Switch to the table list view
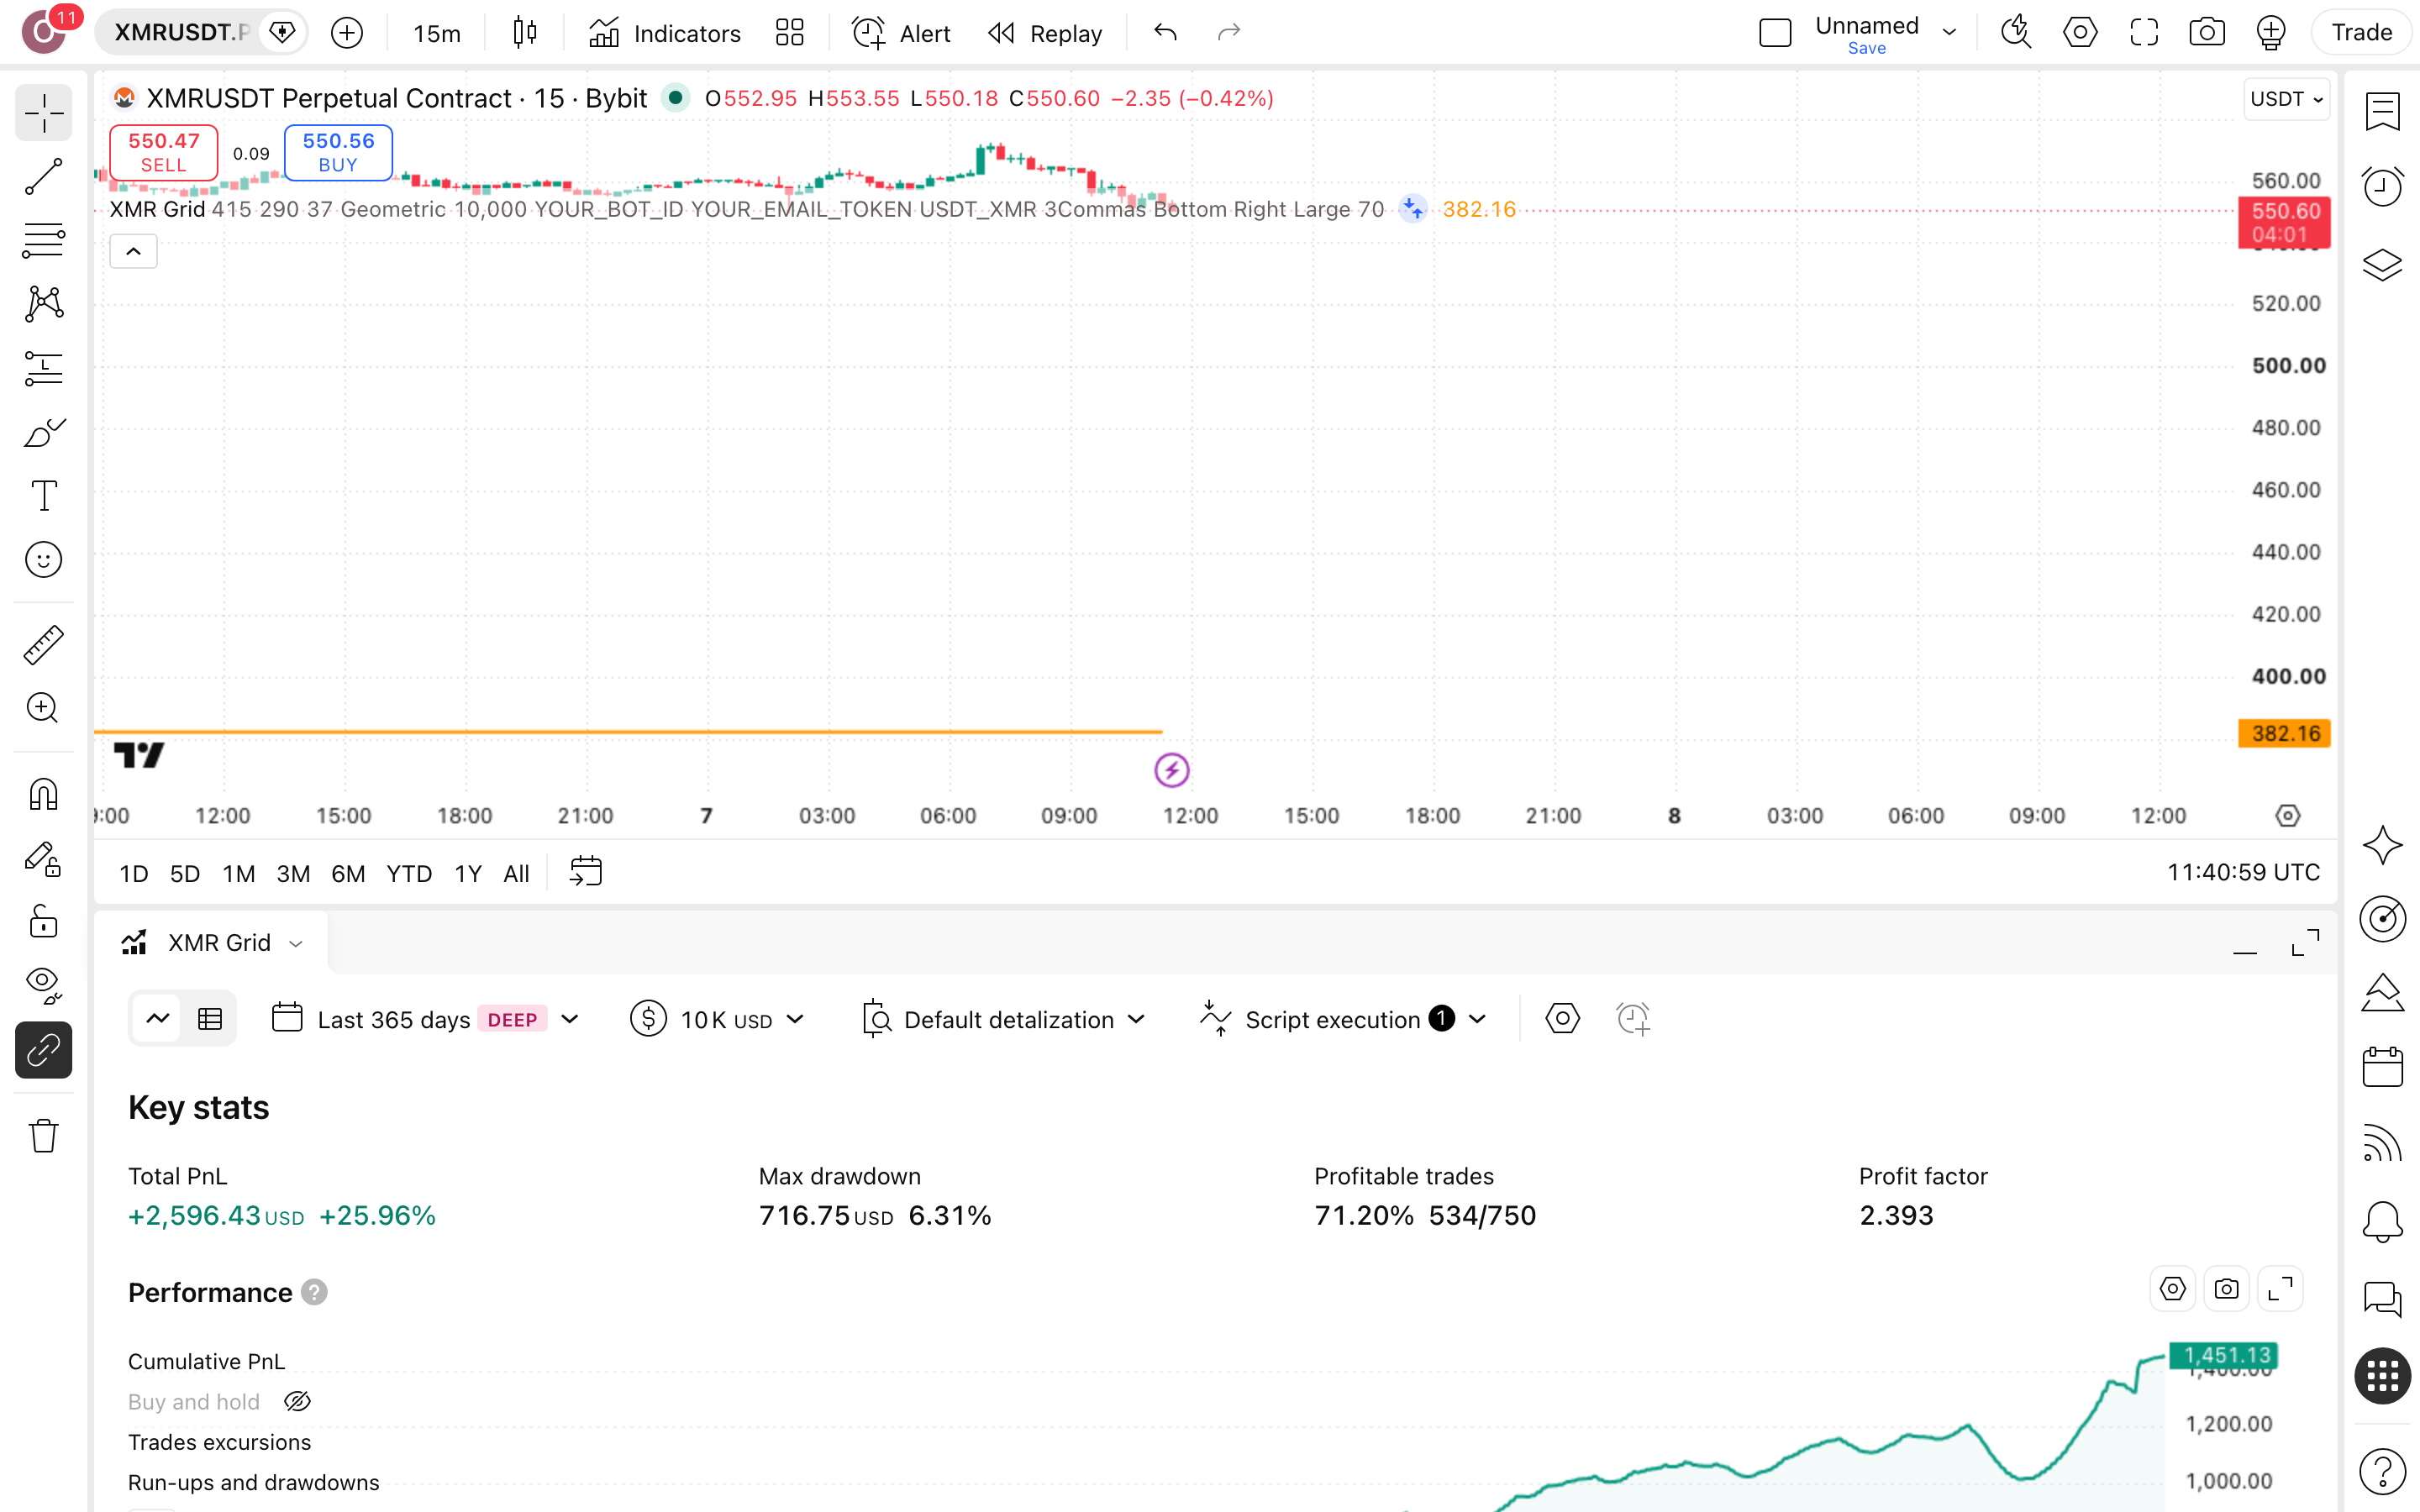Image resolution: width=2420 pixels, height=1512 pixels. [x=210, y=1019]
